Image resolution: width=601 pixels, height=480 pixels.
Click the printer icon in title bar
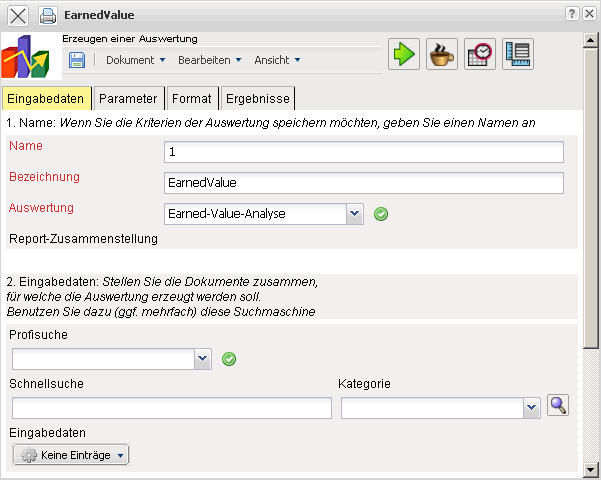point(48,16)
